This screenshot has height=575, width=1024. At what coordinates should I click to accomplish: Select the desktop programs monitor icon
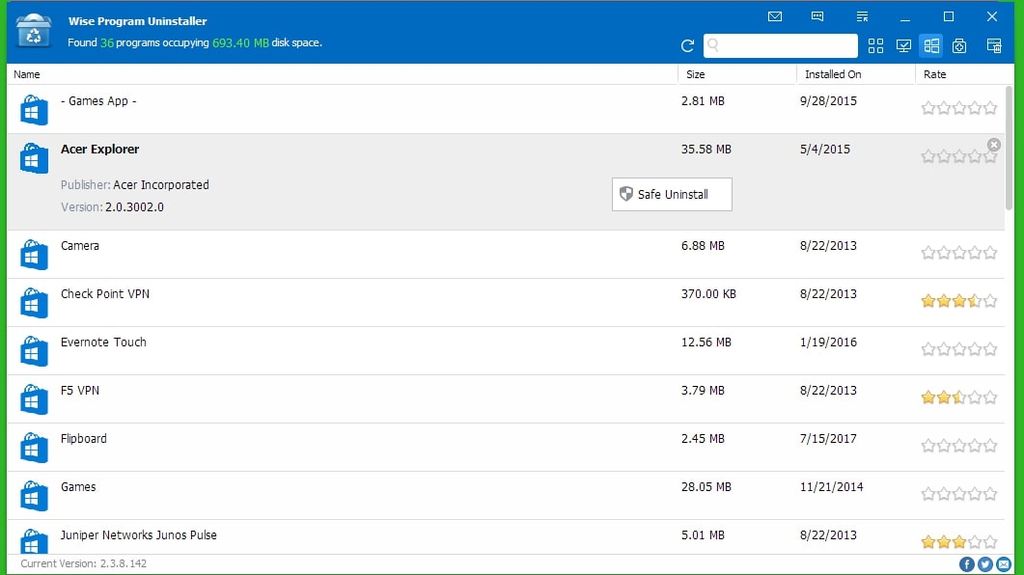tap(904, 46)
